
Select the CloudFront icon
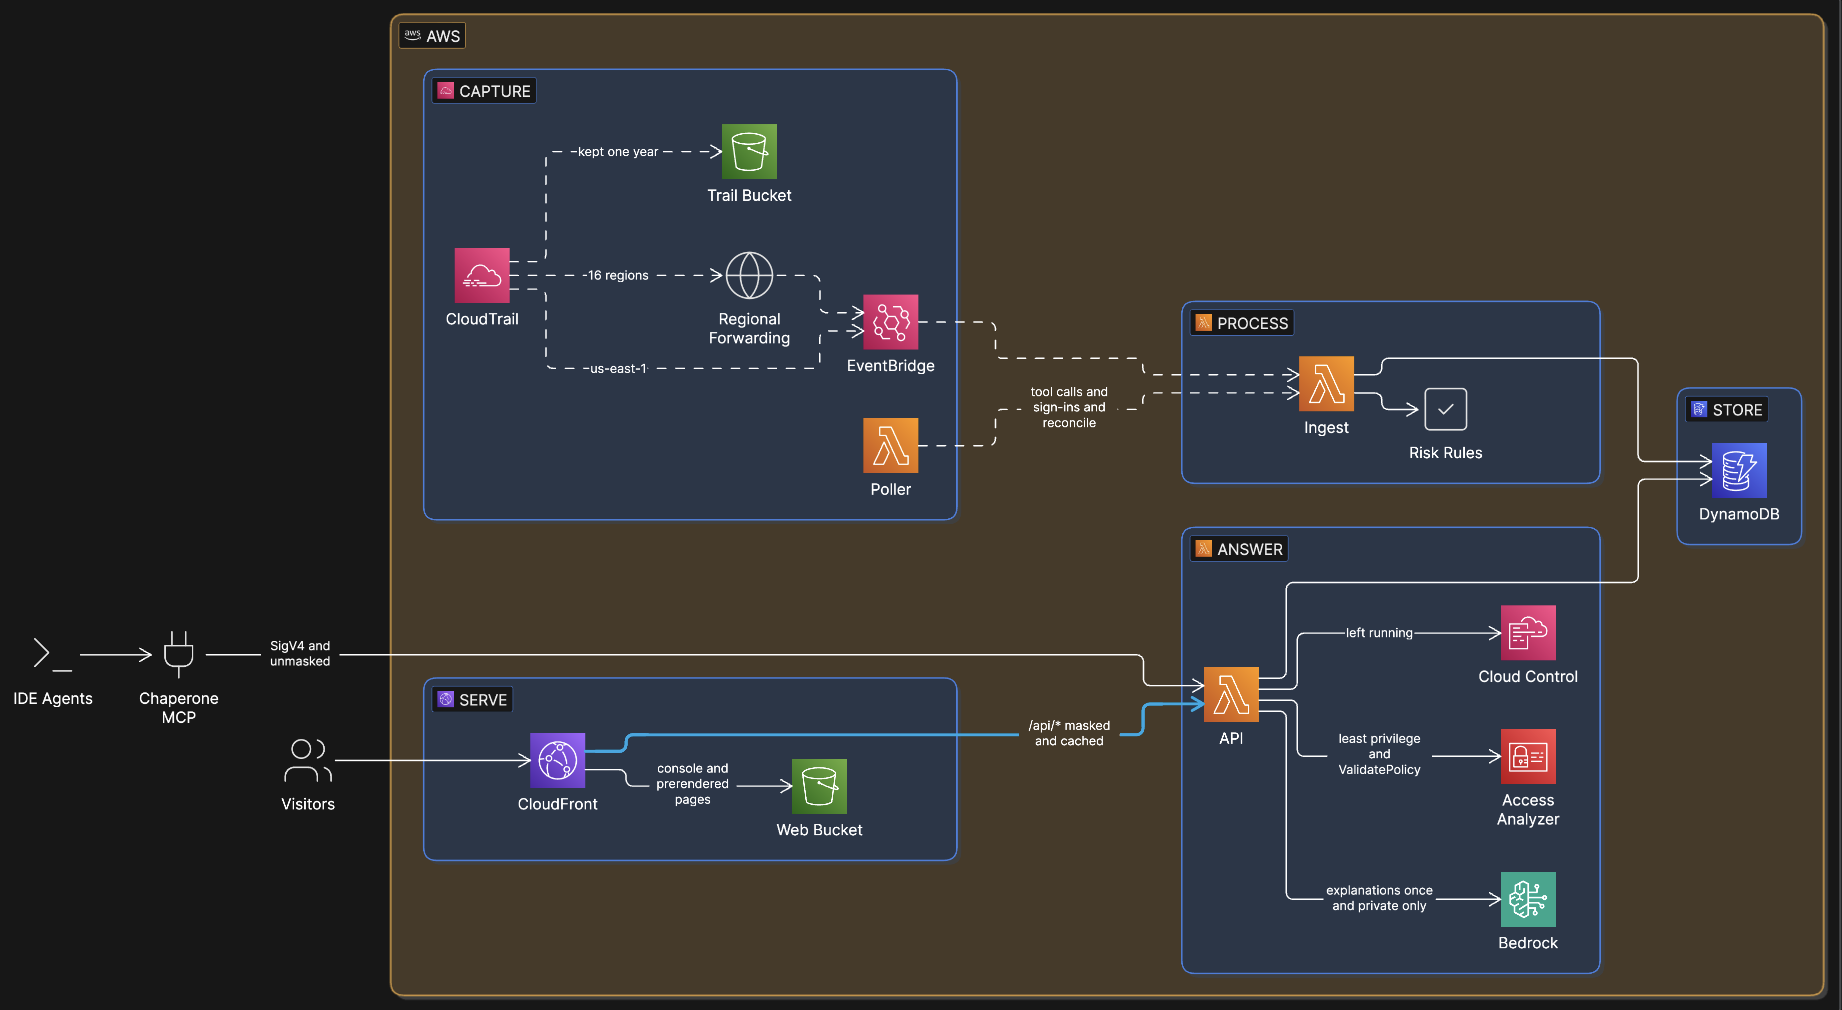pyautogui.click(x=557, y=760)
